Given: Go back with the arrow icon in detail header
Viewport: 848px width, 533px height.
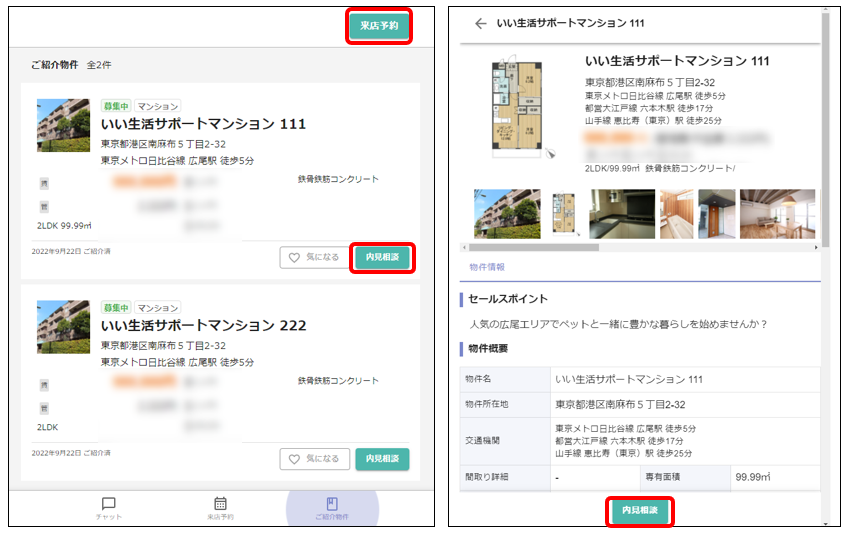Looking at the screenshot, I should click(480, 23).
